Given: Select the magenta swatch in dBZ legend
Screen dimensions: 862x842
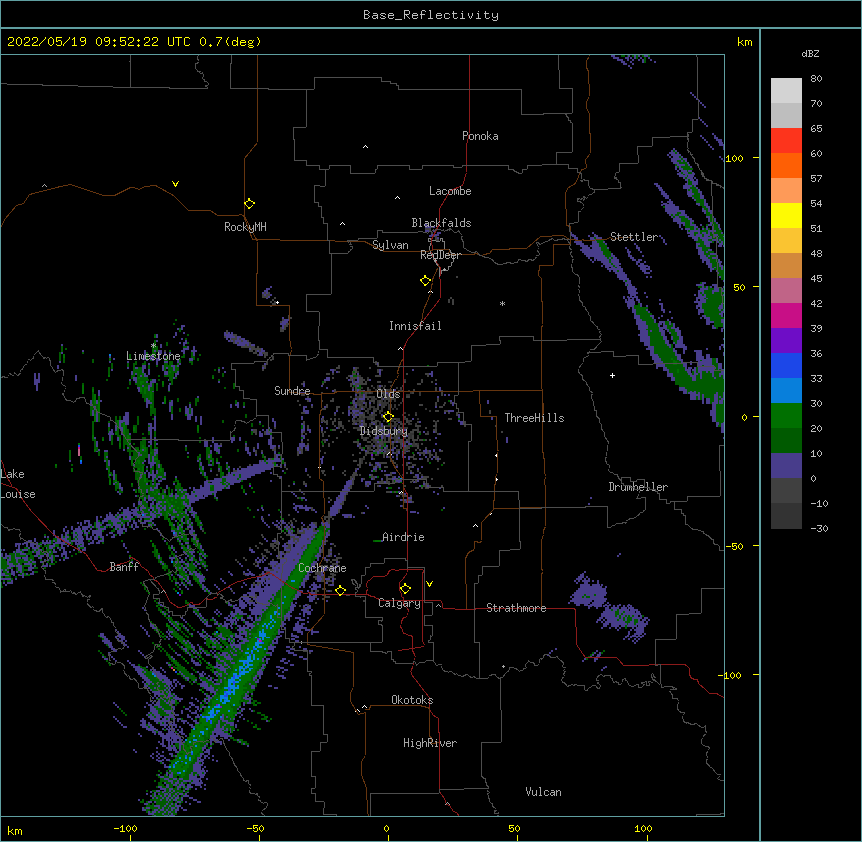Looking at the screenshot, I should (786, 315).
